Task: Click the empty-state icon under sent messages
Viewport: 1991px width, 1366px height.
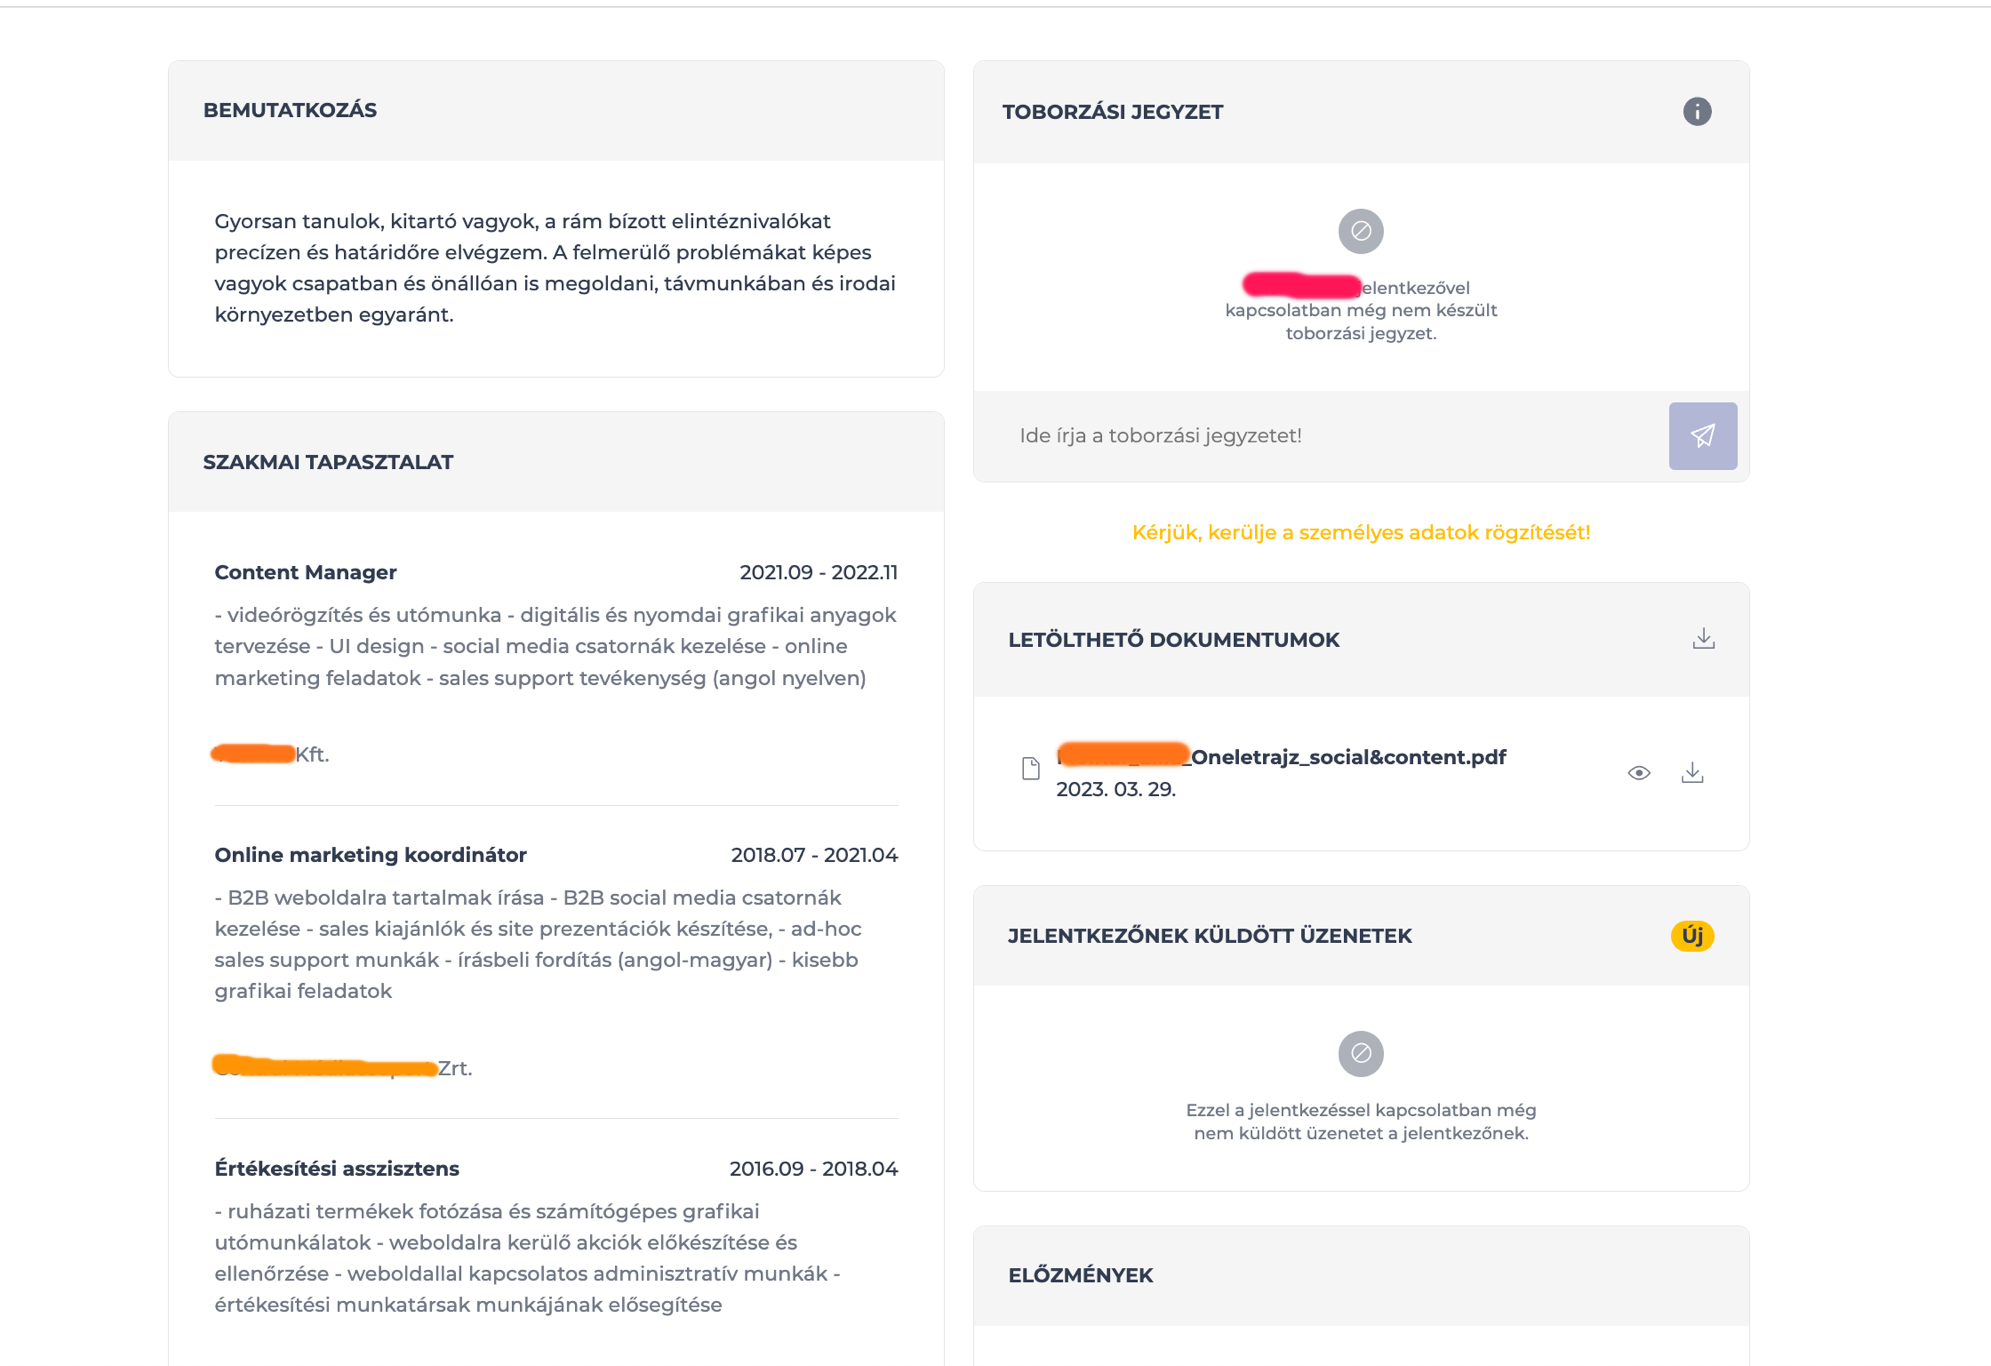Action: [x=1360, y=1053]
